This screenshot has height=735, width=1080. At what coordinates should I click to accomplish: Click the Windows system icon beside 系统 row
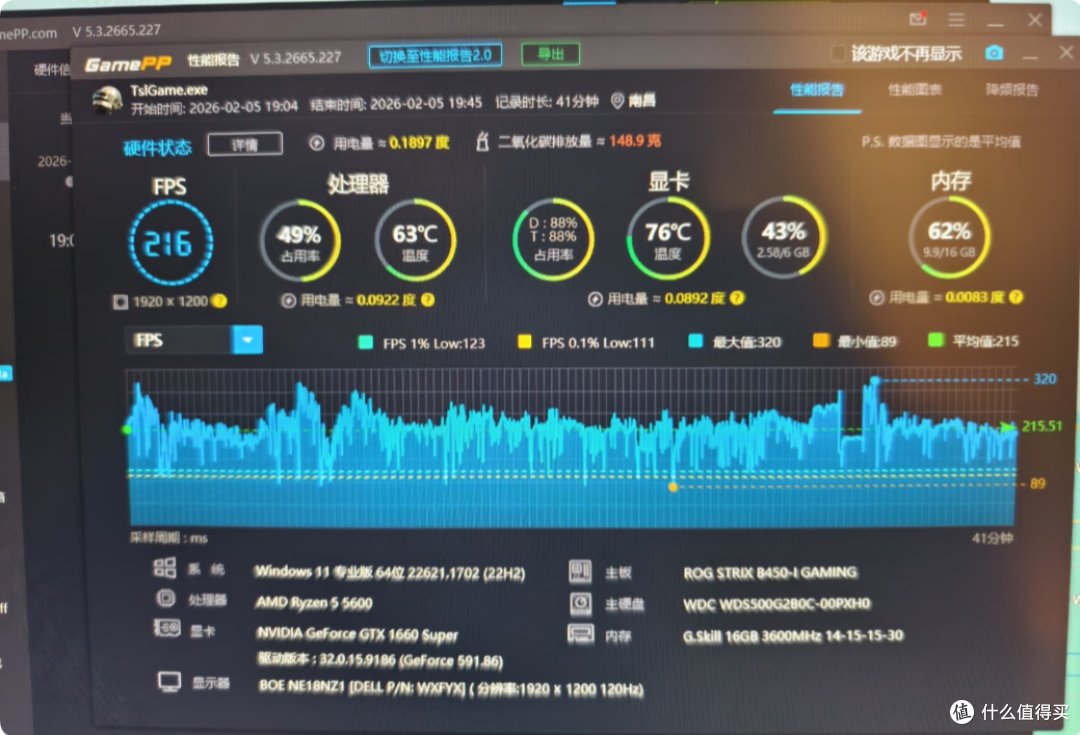165,568
